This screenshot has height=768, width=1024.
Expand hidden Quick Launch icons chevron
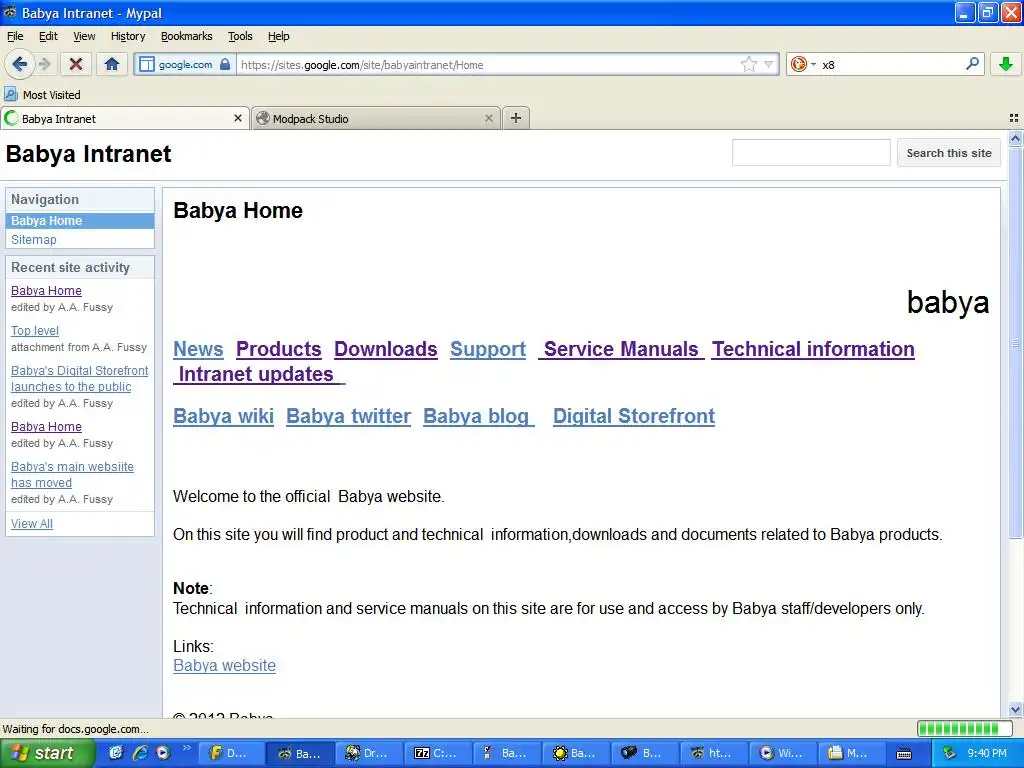pyautogui.click(x=186, y=748)
